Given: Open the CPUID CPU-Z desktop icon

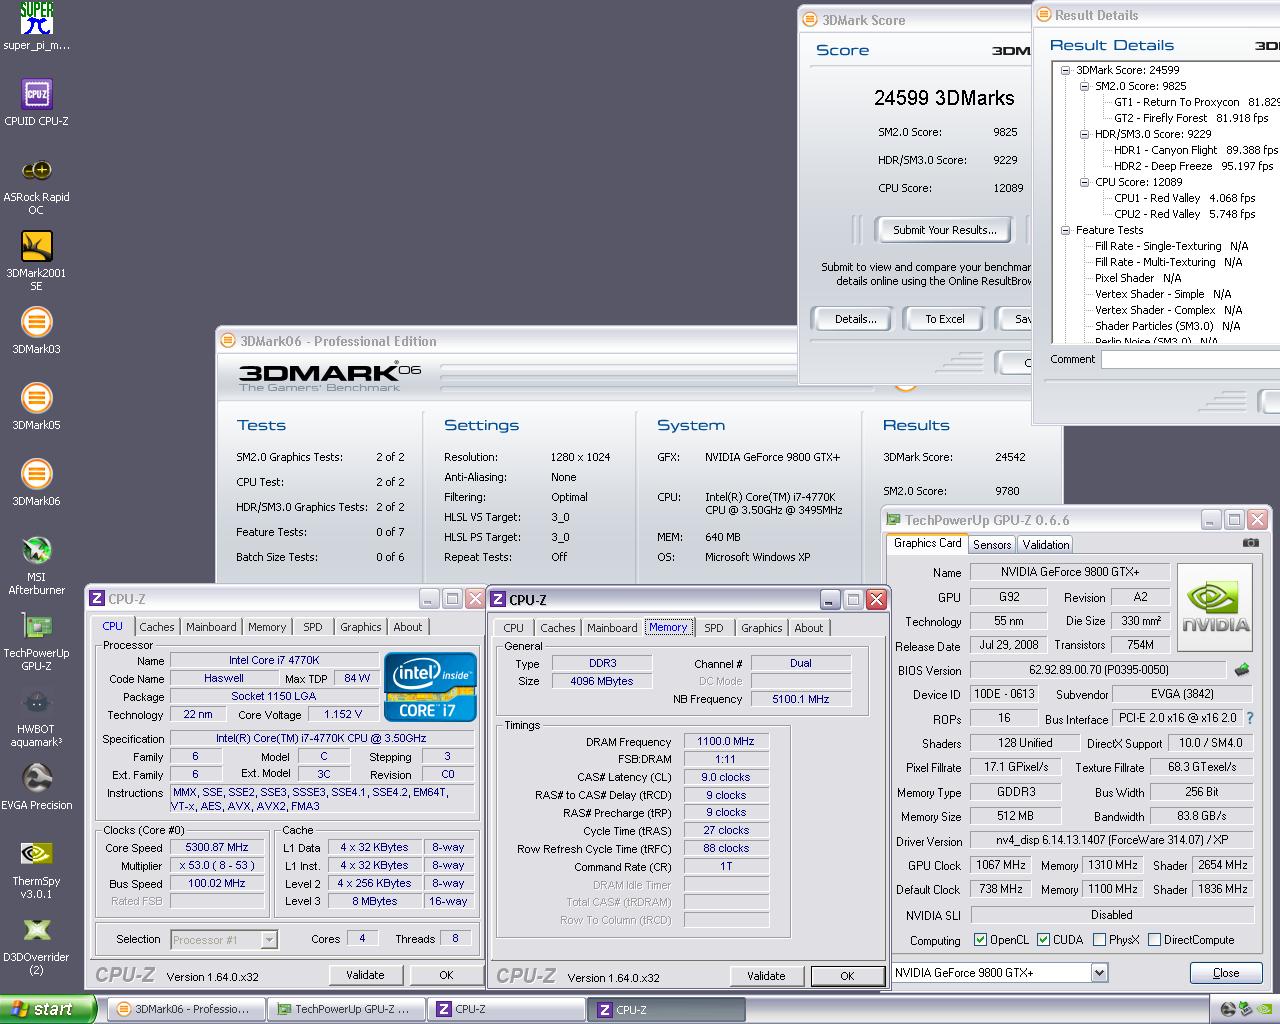Looking at the screenshot, I should [36, 96].
